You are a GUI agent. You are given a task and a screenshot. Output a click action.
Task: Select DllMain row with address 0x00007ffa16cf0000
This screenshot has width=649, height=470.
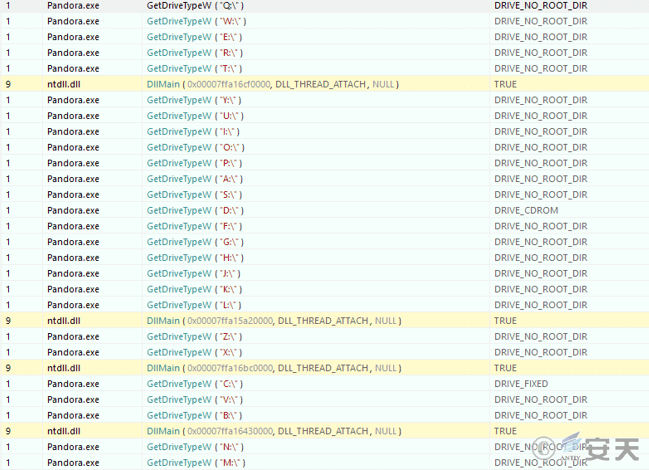273,85
